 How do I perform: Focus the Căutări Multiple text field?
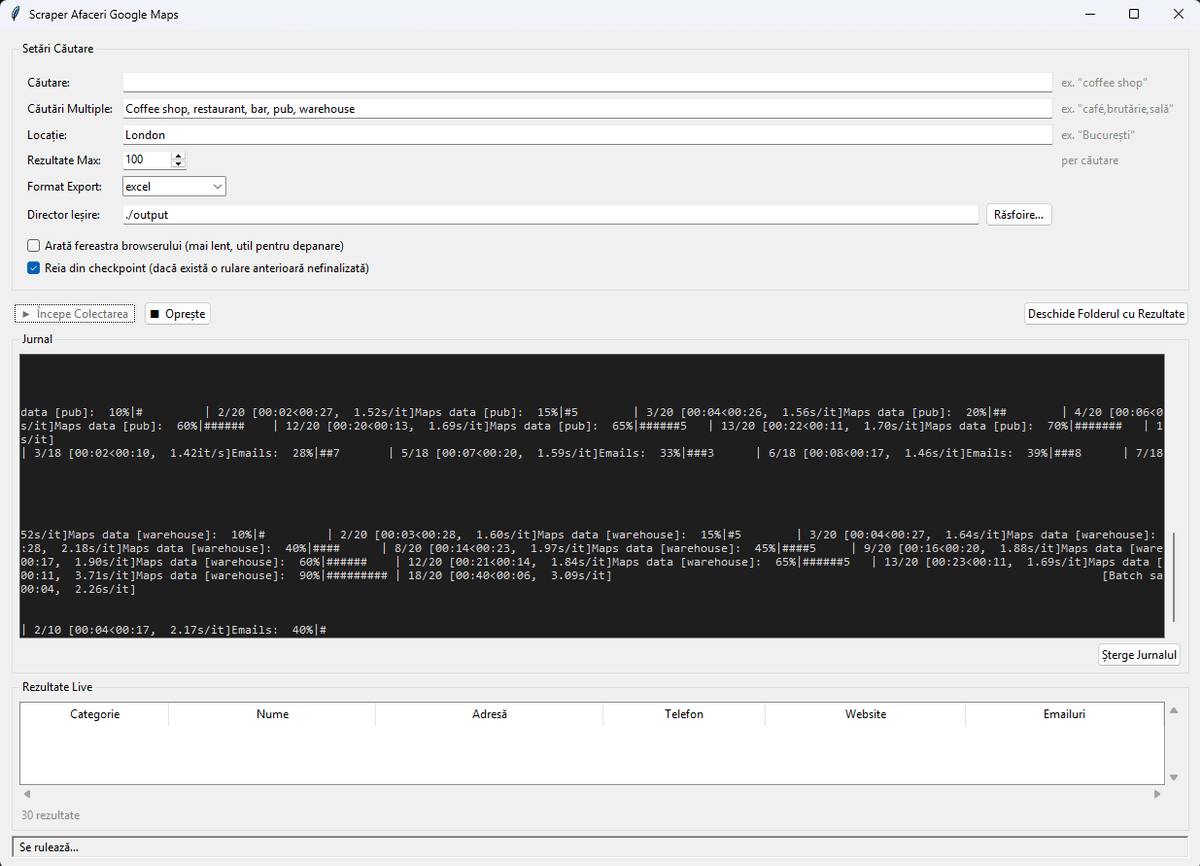click(587, 109)
